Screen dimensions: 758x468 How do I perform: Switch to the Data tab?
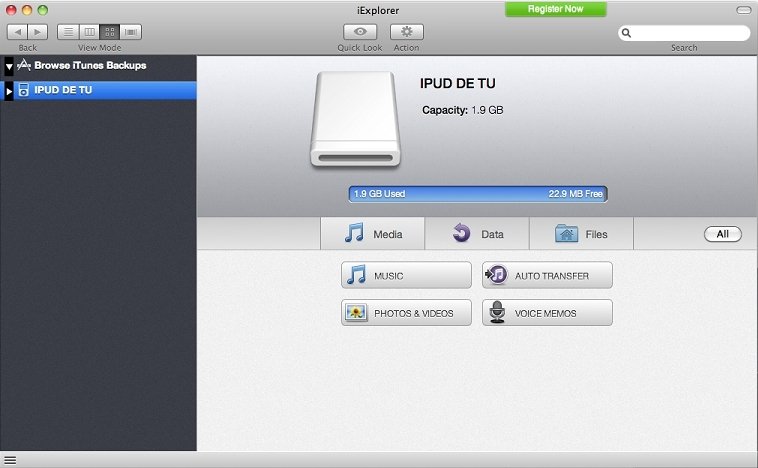477,234
